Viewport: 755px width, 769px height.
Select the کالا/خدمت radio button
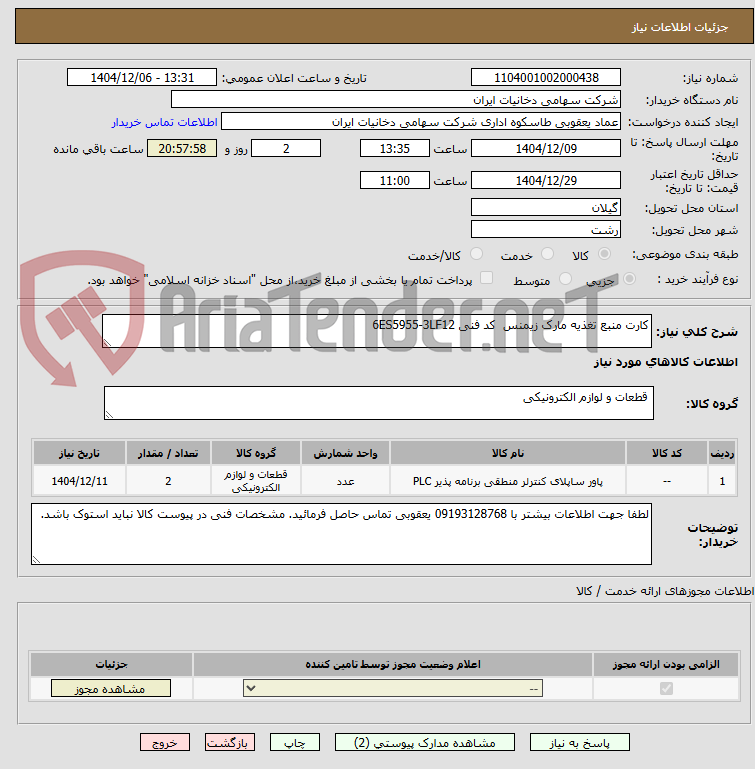click(476, 254)
